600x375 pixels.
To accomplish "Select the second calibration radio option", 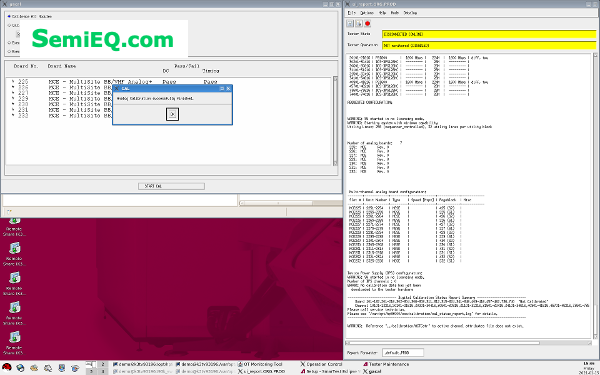I will click(x=9, y=25).
